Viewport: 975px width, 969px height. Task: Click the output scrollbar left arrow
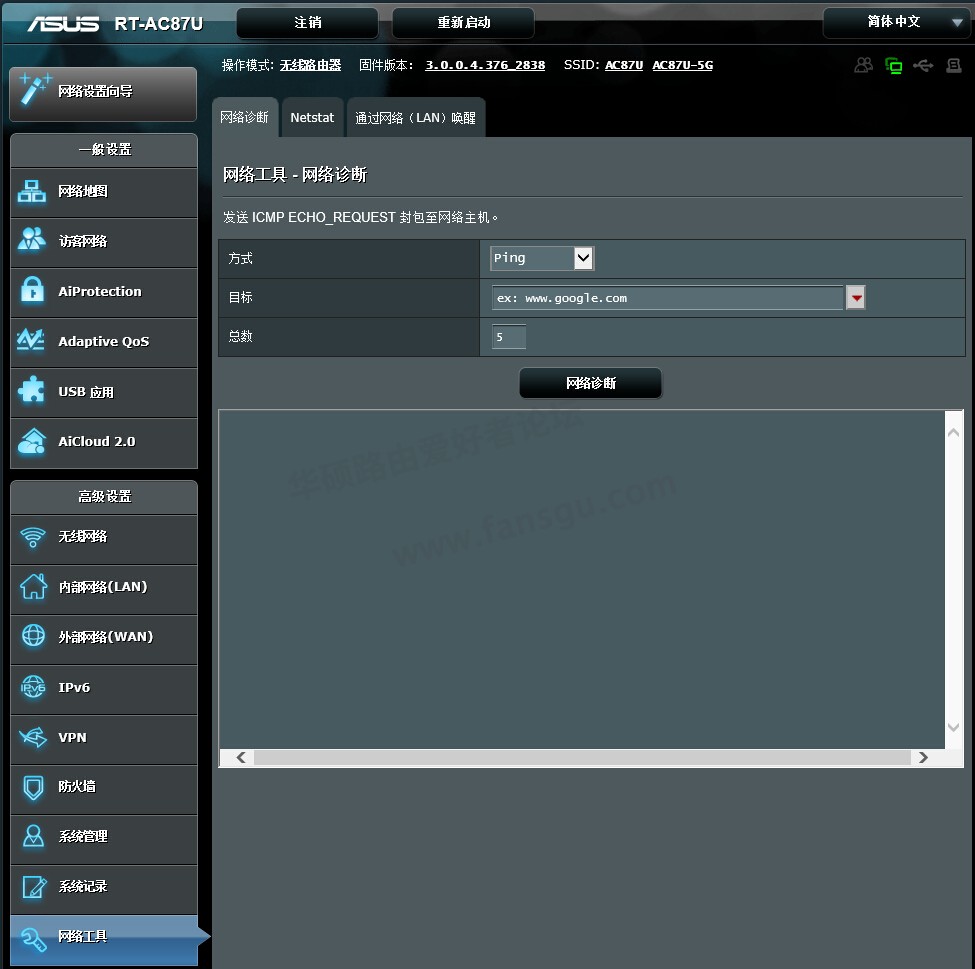tap(241, 758)
